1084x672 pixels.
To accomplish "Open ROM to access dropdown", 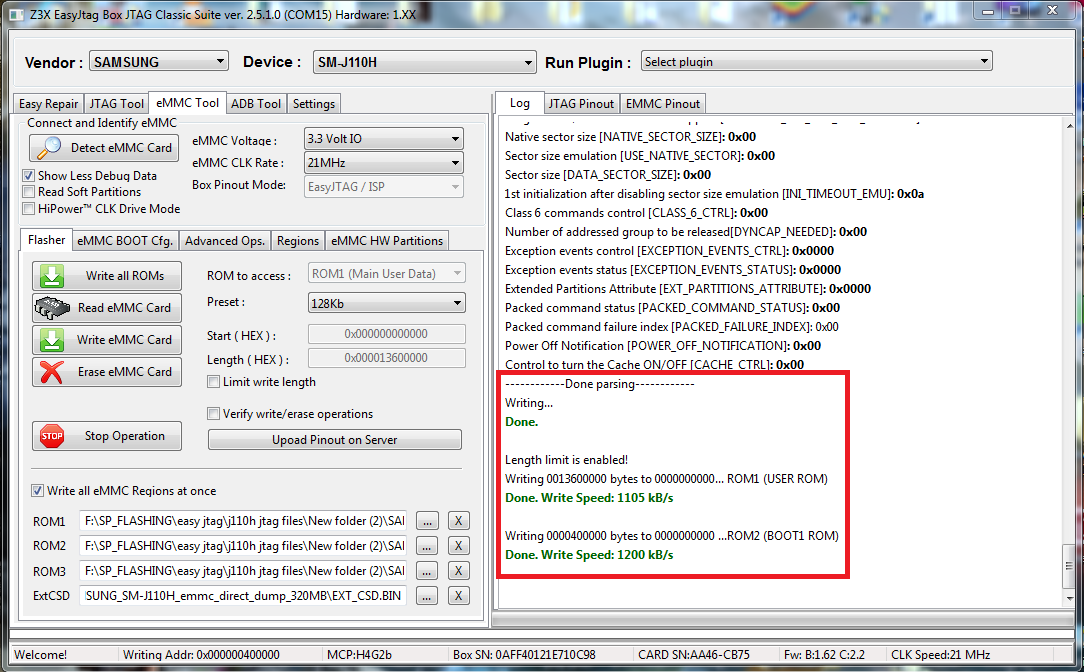I will [x=386, y=273].
